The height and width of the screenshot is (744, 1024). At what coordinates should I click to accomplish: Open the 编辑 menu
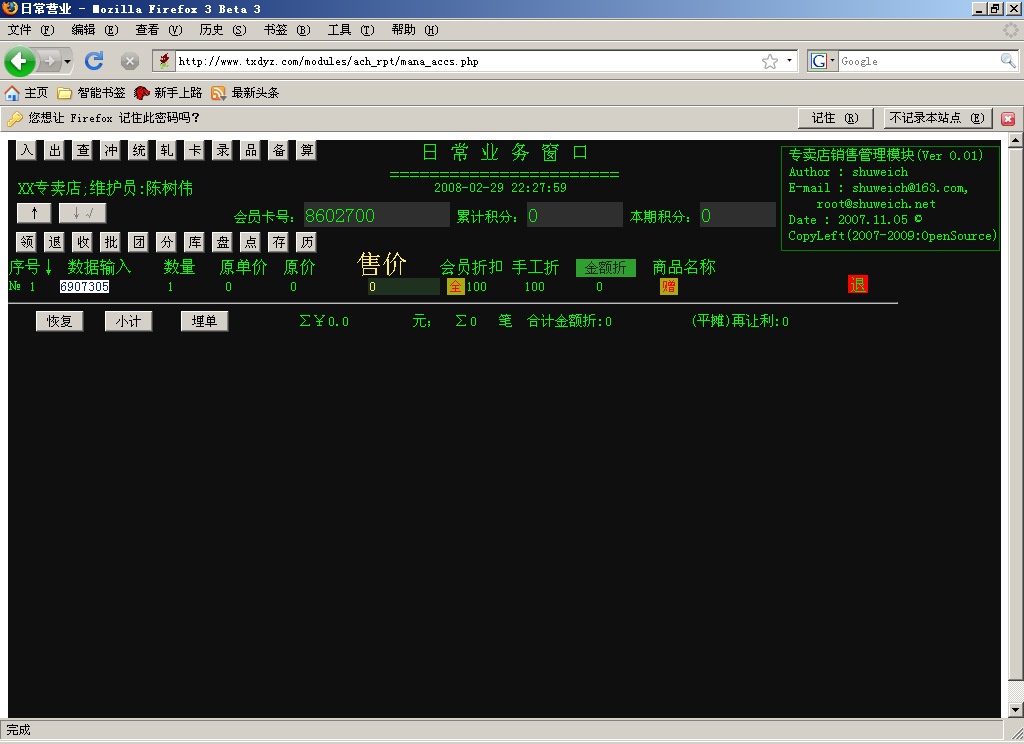tap(95, 30)
